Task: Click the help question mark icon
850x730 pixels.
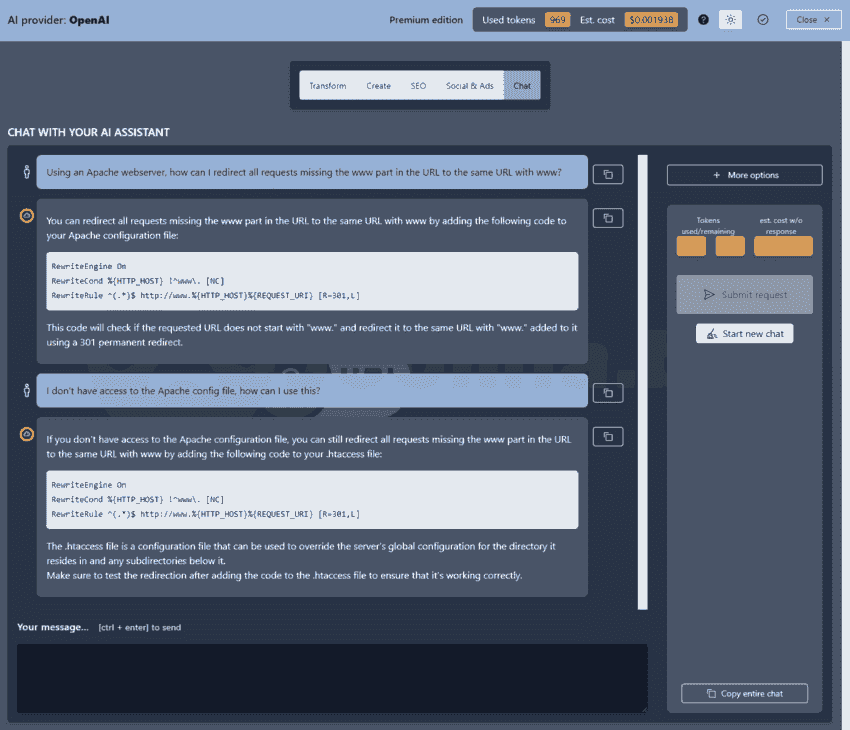Action: 703,20
